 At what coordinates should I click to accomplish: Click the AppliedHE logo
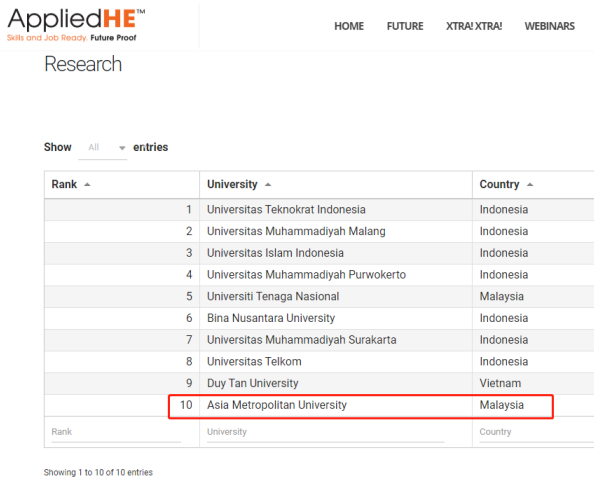76,25
